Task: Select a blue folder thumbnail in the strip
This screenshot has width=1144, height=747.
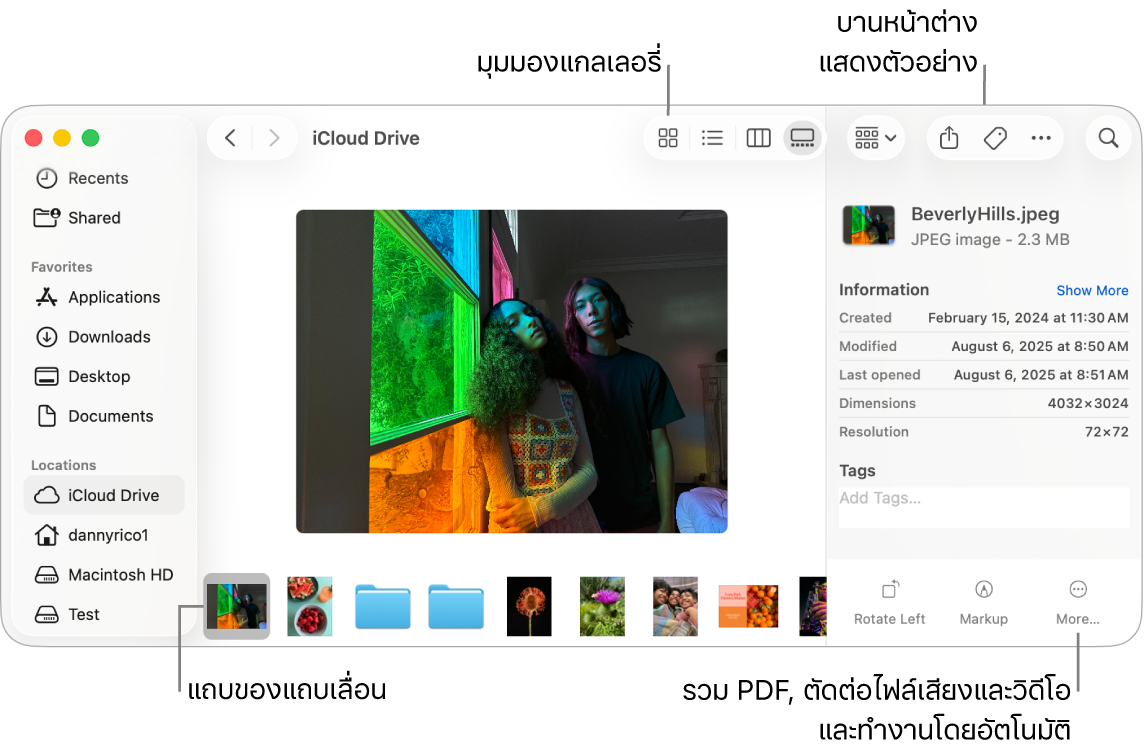Action: [x=382, y=605]
